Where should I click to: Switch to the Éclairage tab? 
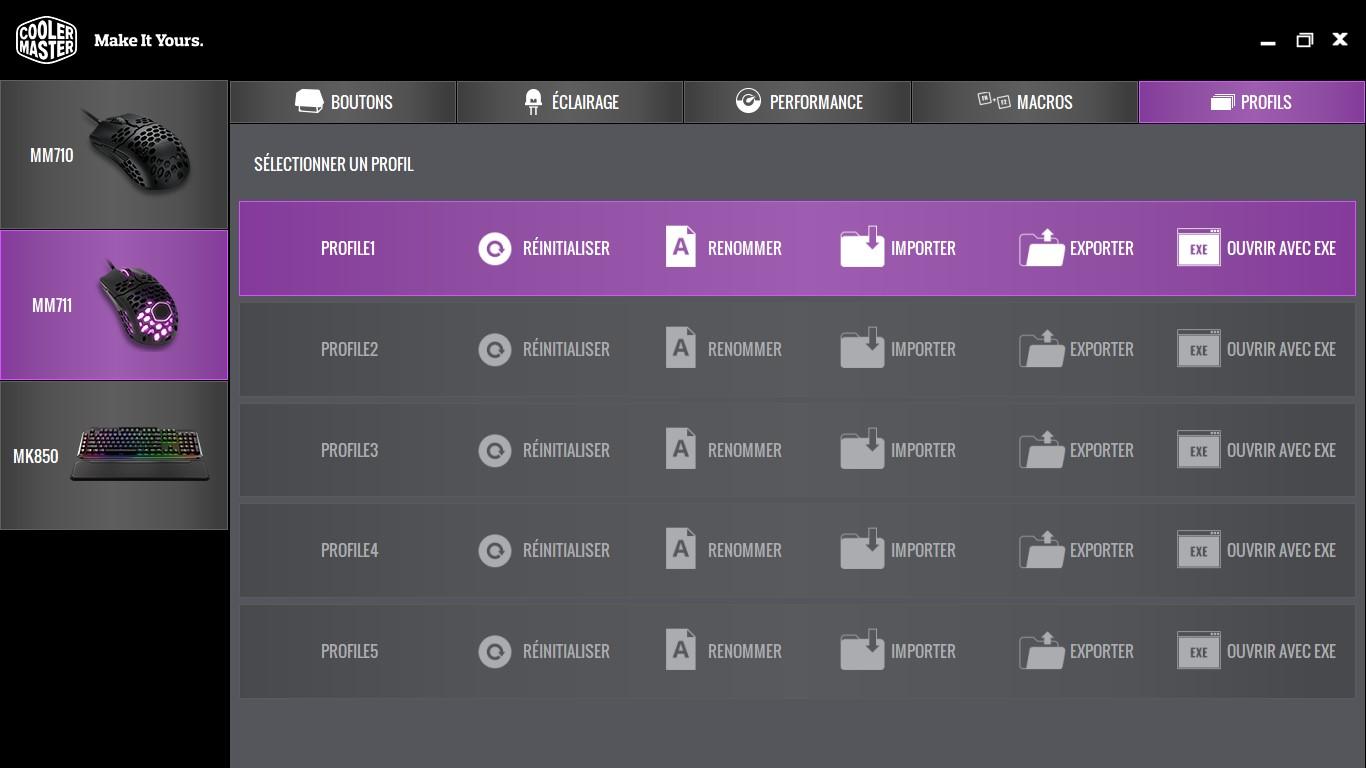pyautogui.click(x=570, y=102)
